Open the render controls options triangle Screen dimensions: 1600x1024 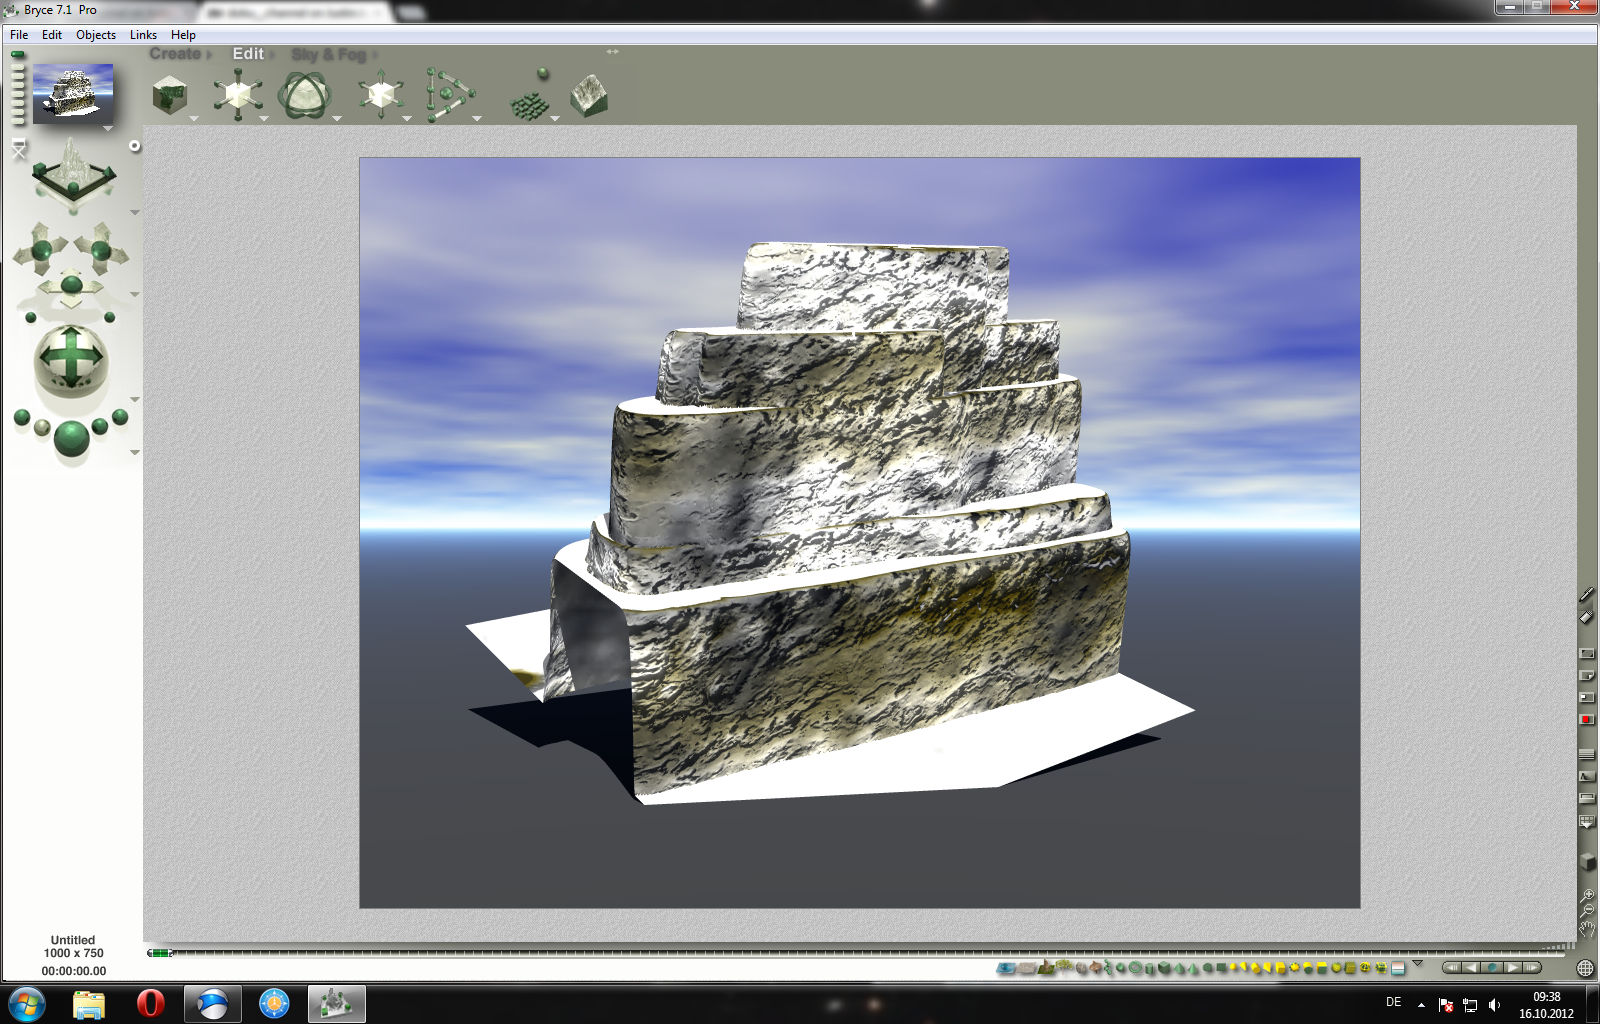[x=134, y=453]
